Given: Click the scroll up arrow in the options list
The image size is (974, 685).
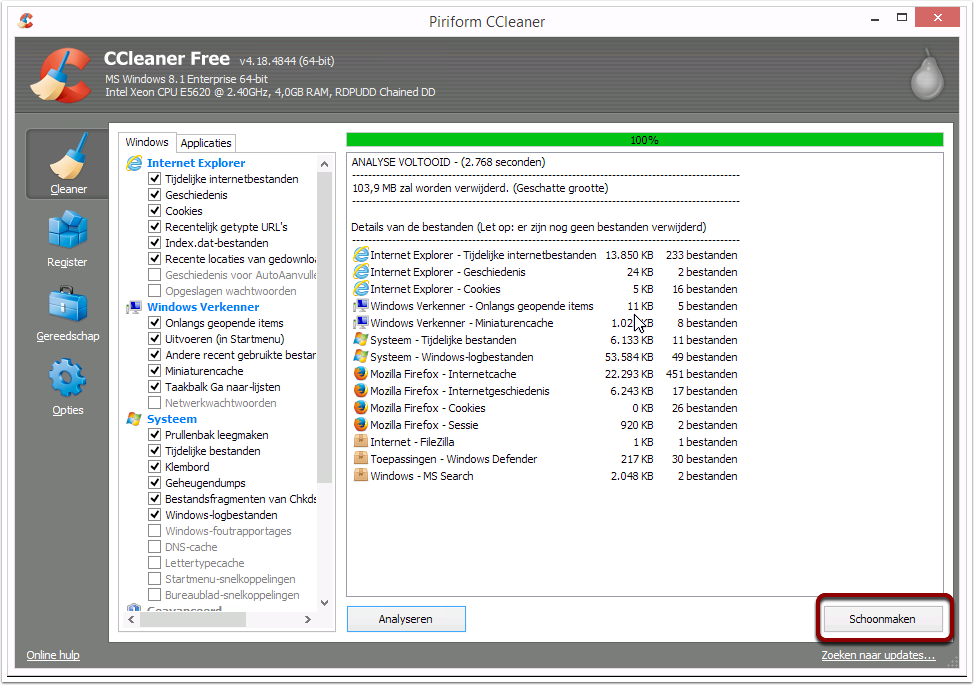Looking at the screenshot, I should [324, 164].
